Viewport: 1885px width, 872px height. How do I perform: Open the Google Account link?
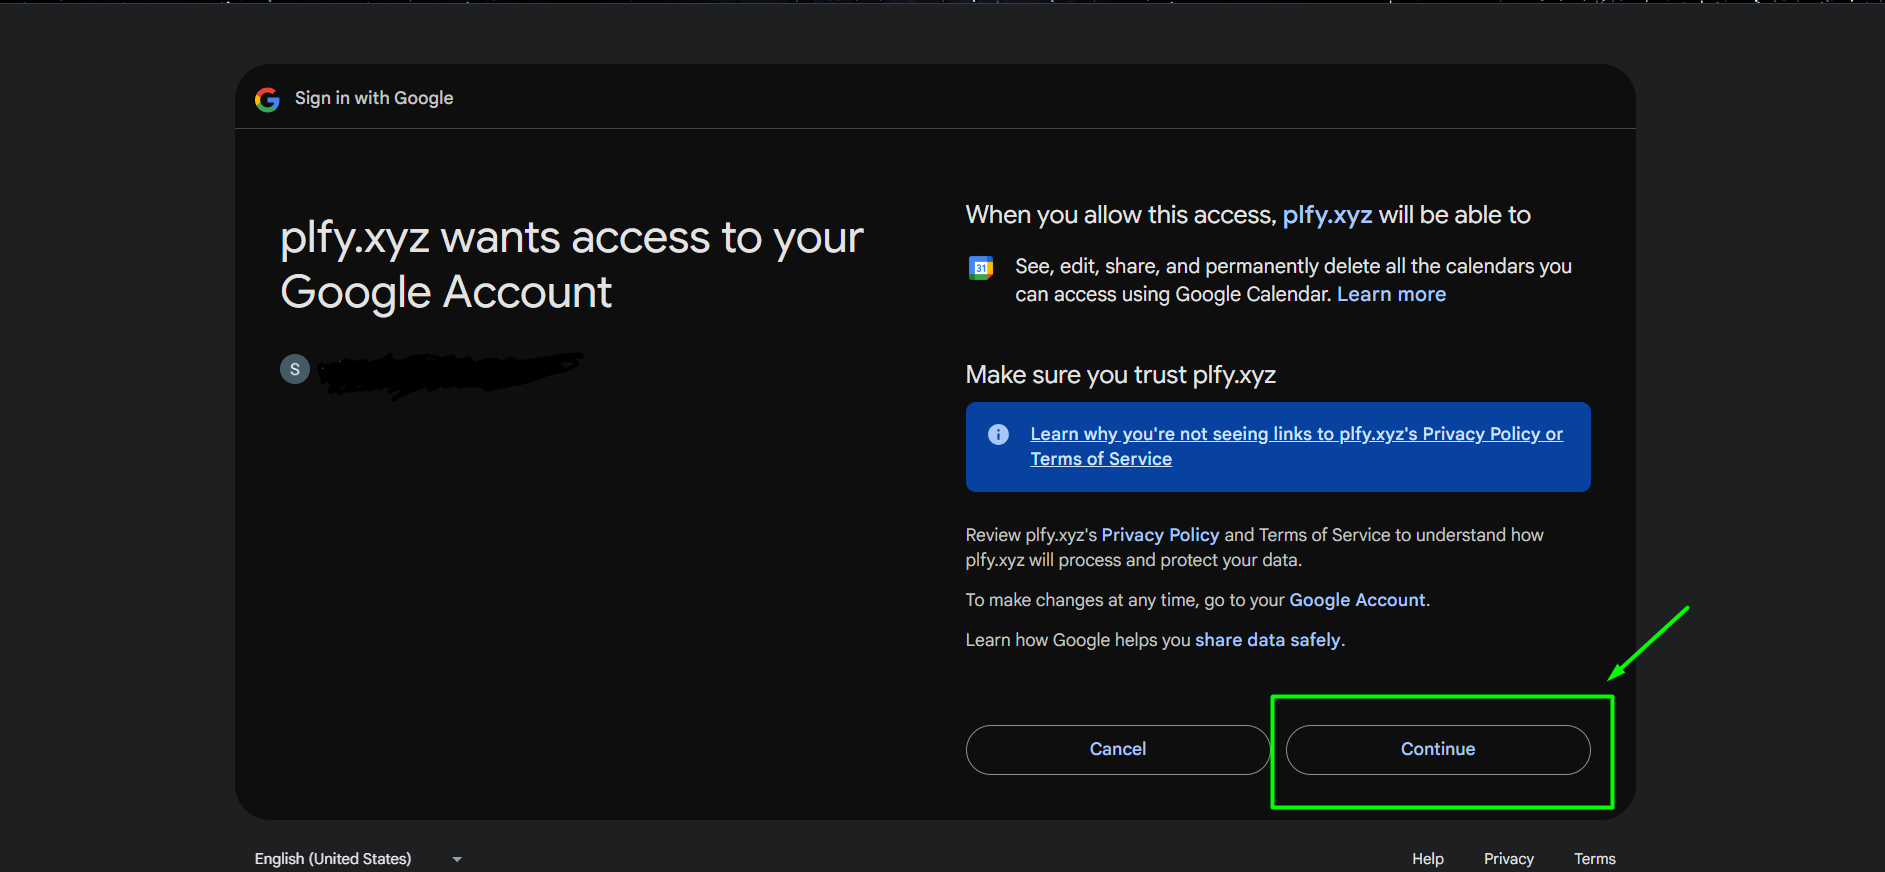point(1357,600)
